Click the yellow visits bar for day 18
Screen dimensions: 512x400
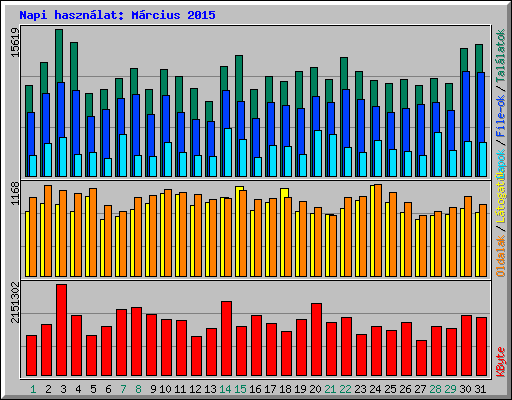284,232
